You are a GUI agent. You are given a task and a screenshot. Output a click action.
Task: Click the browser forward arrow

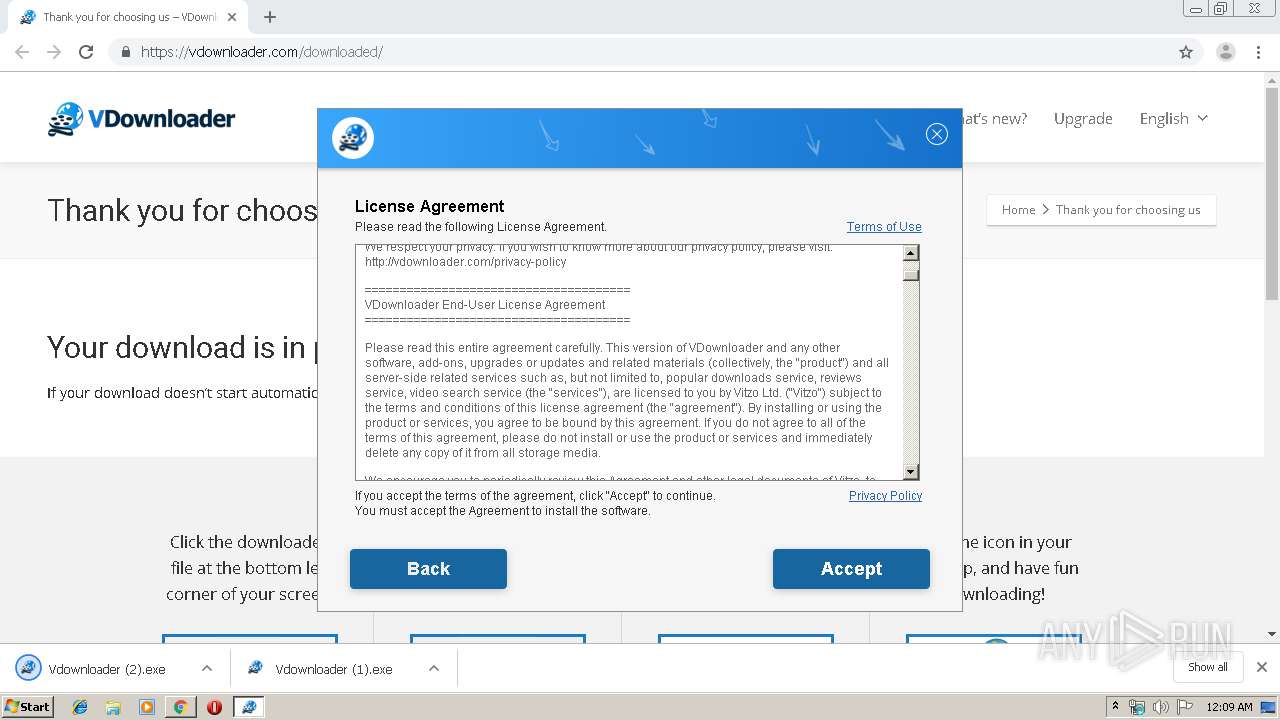point(54,52)
